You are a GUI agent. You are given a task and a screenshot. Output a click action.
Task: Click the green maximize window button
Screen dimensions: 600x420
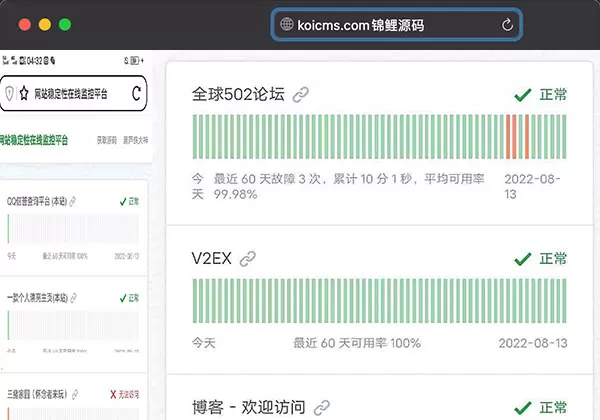[65, 24]
